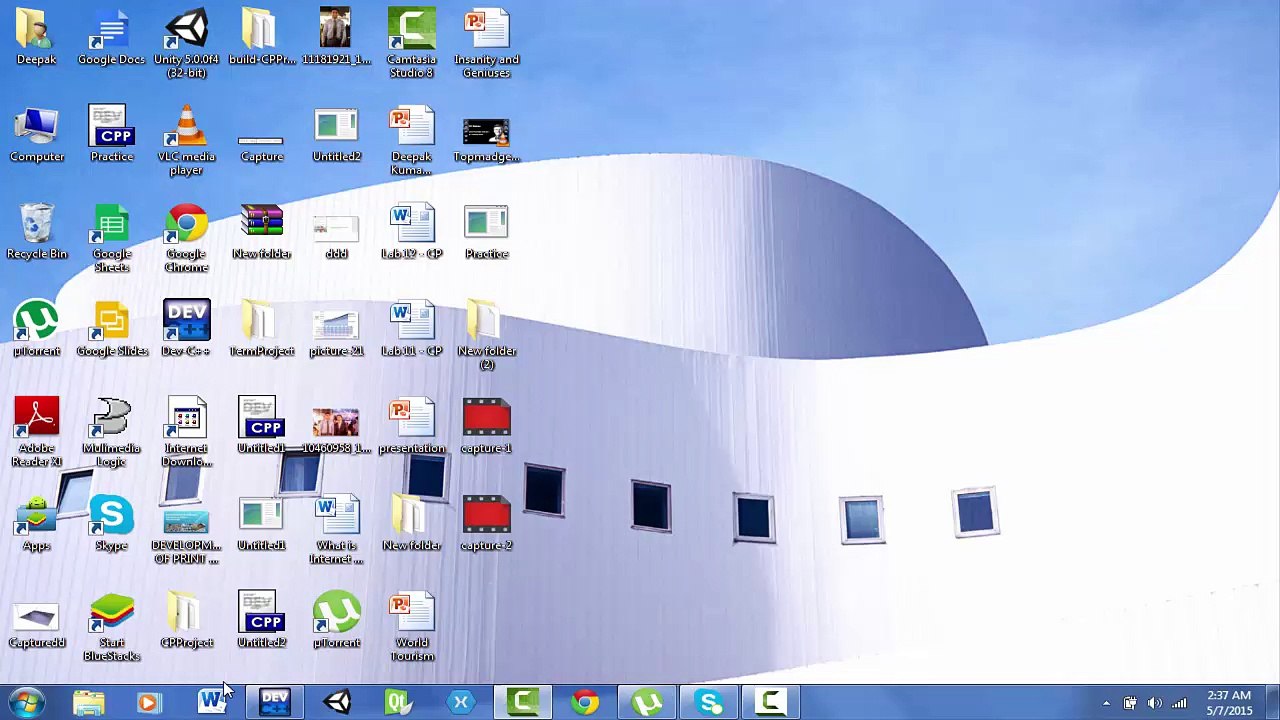Select the World Tourism presentation file

(x=411, y=627)
